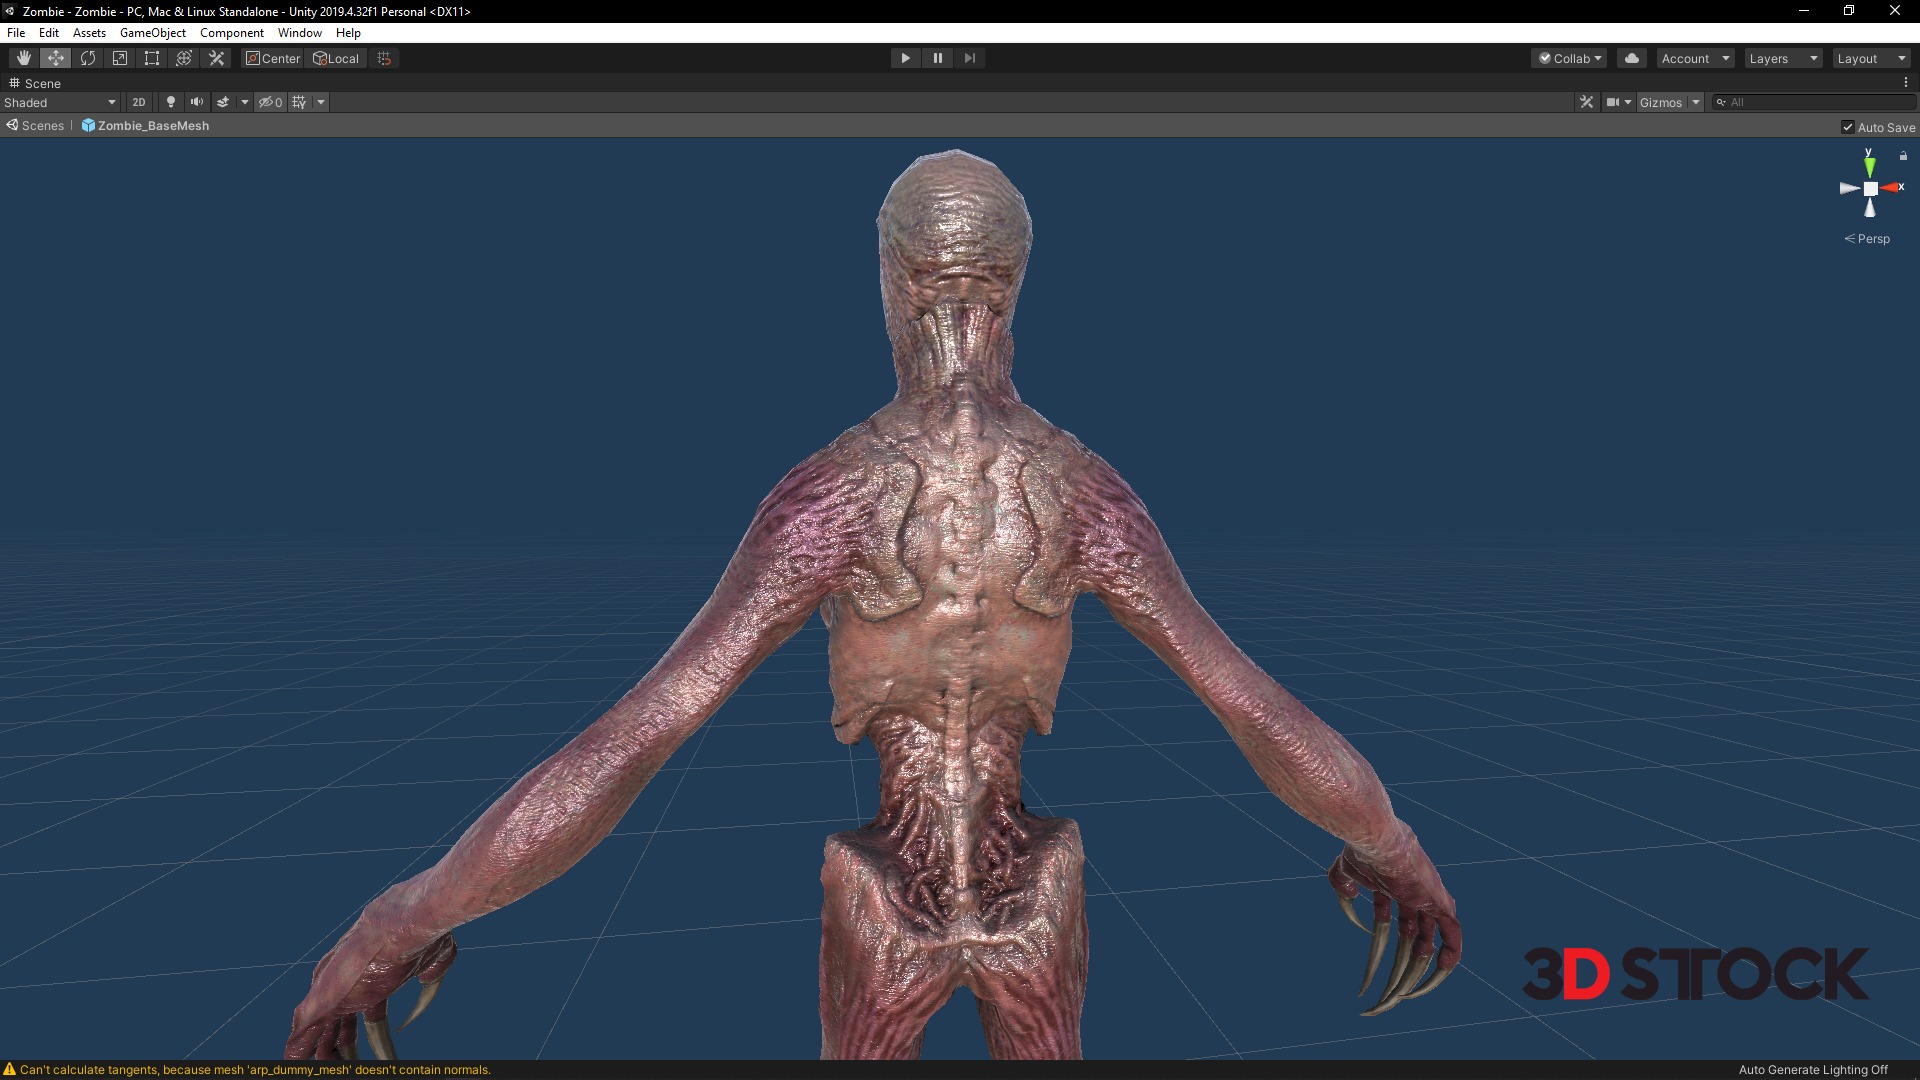Uncheck the Auto Save checkbox

tap(1848, 127)
